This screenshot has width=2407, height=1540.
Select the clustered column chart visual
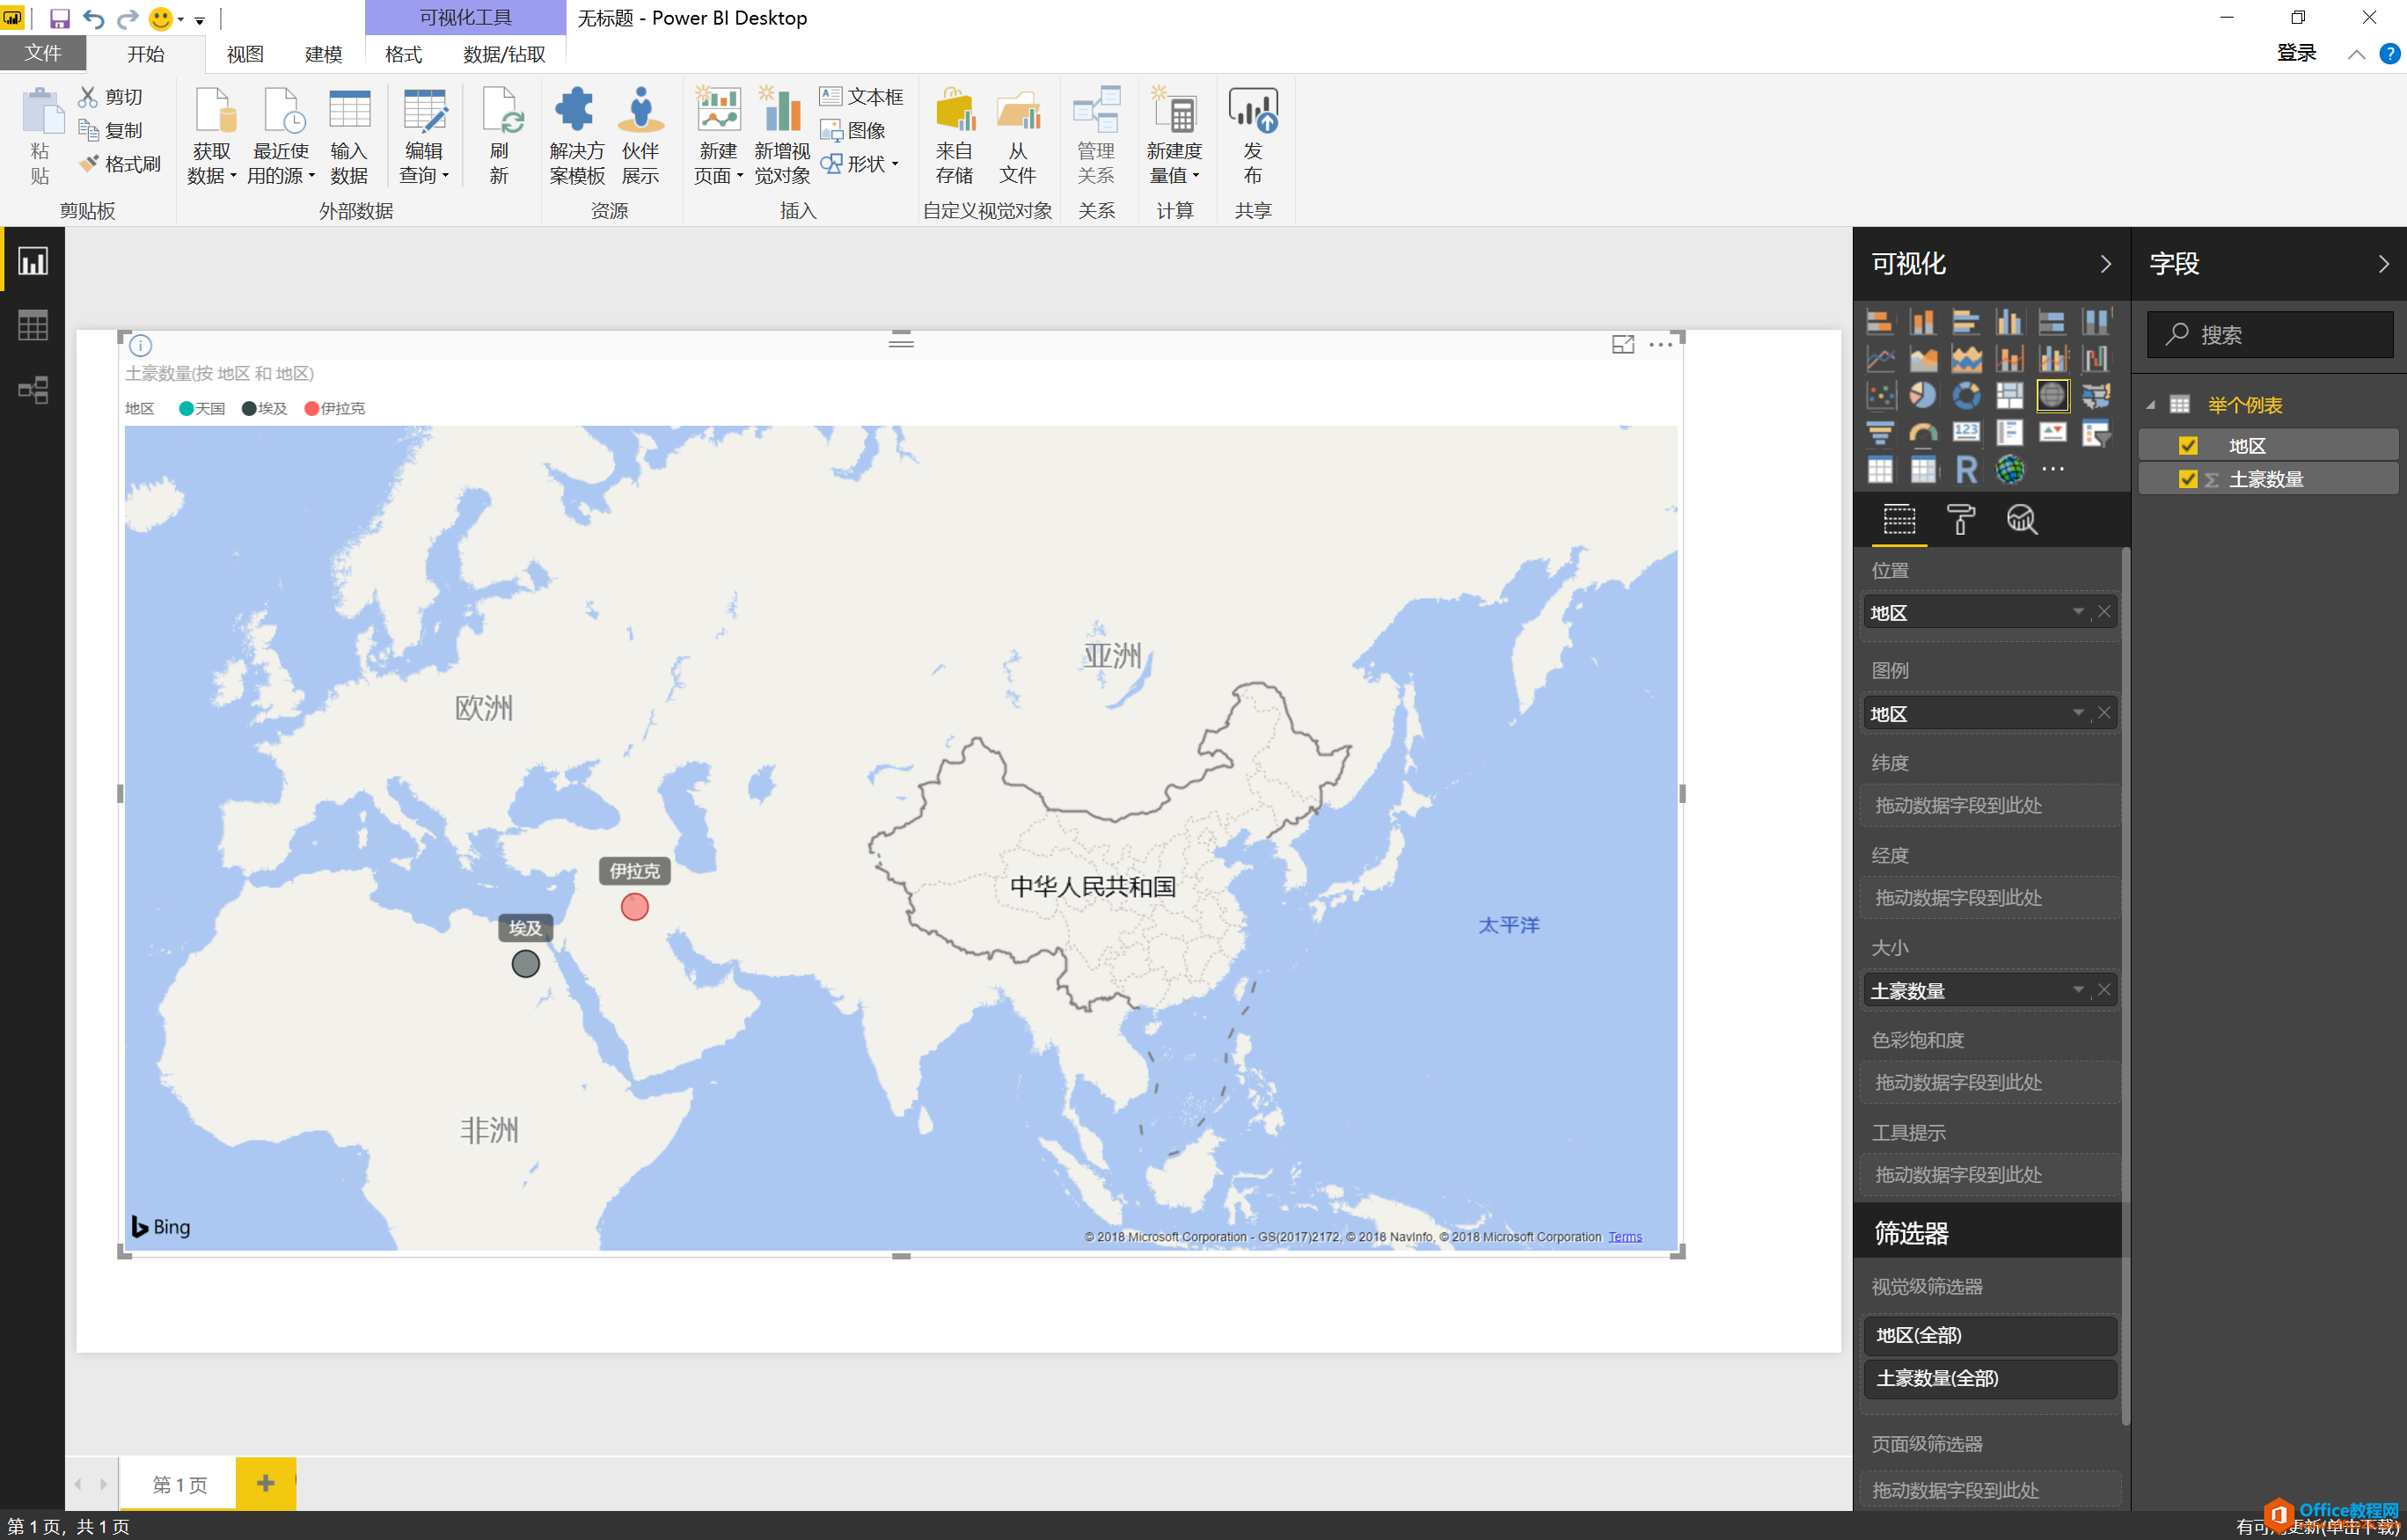tap(2009, 322)
